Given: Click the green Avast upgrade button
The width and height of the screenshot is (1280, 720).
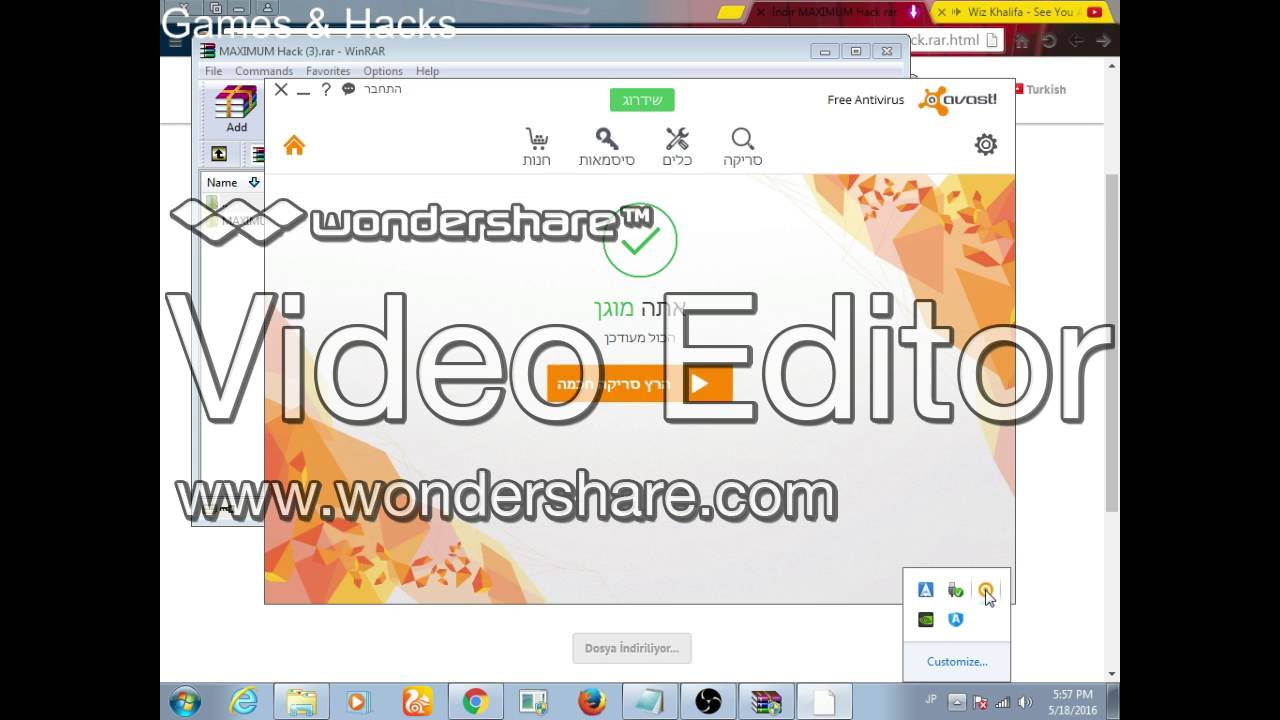Looking at the screenshot, I should [x=642, y=99].
